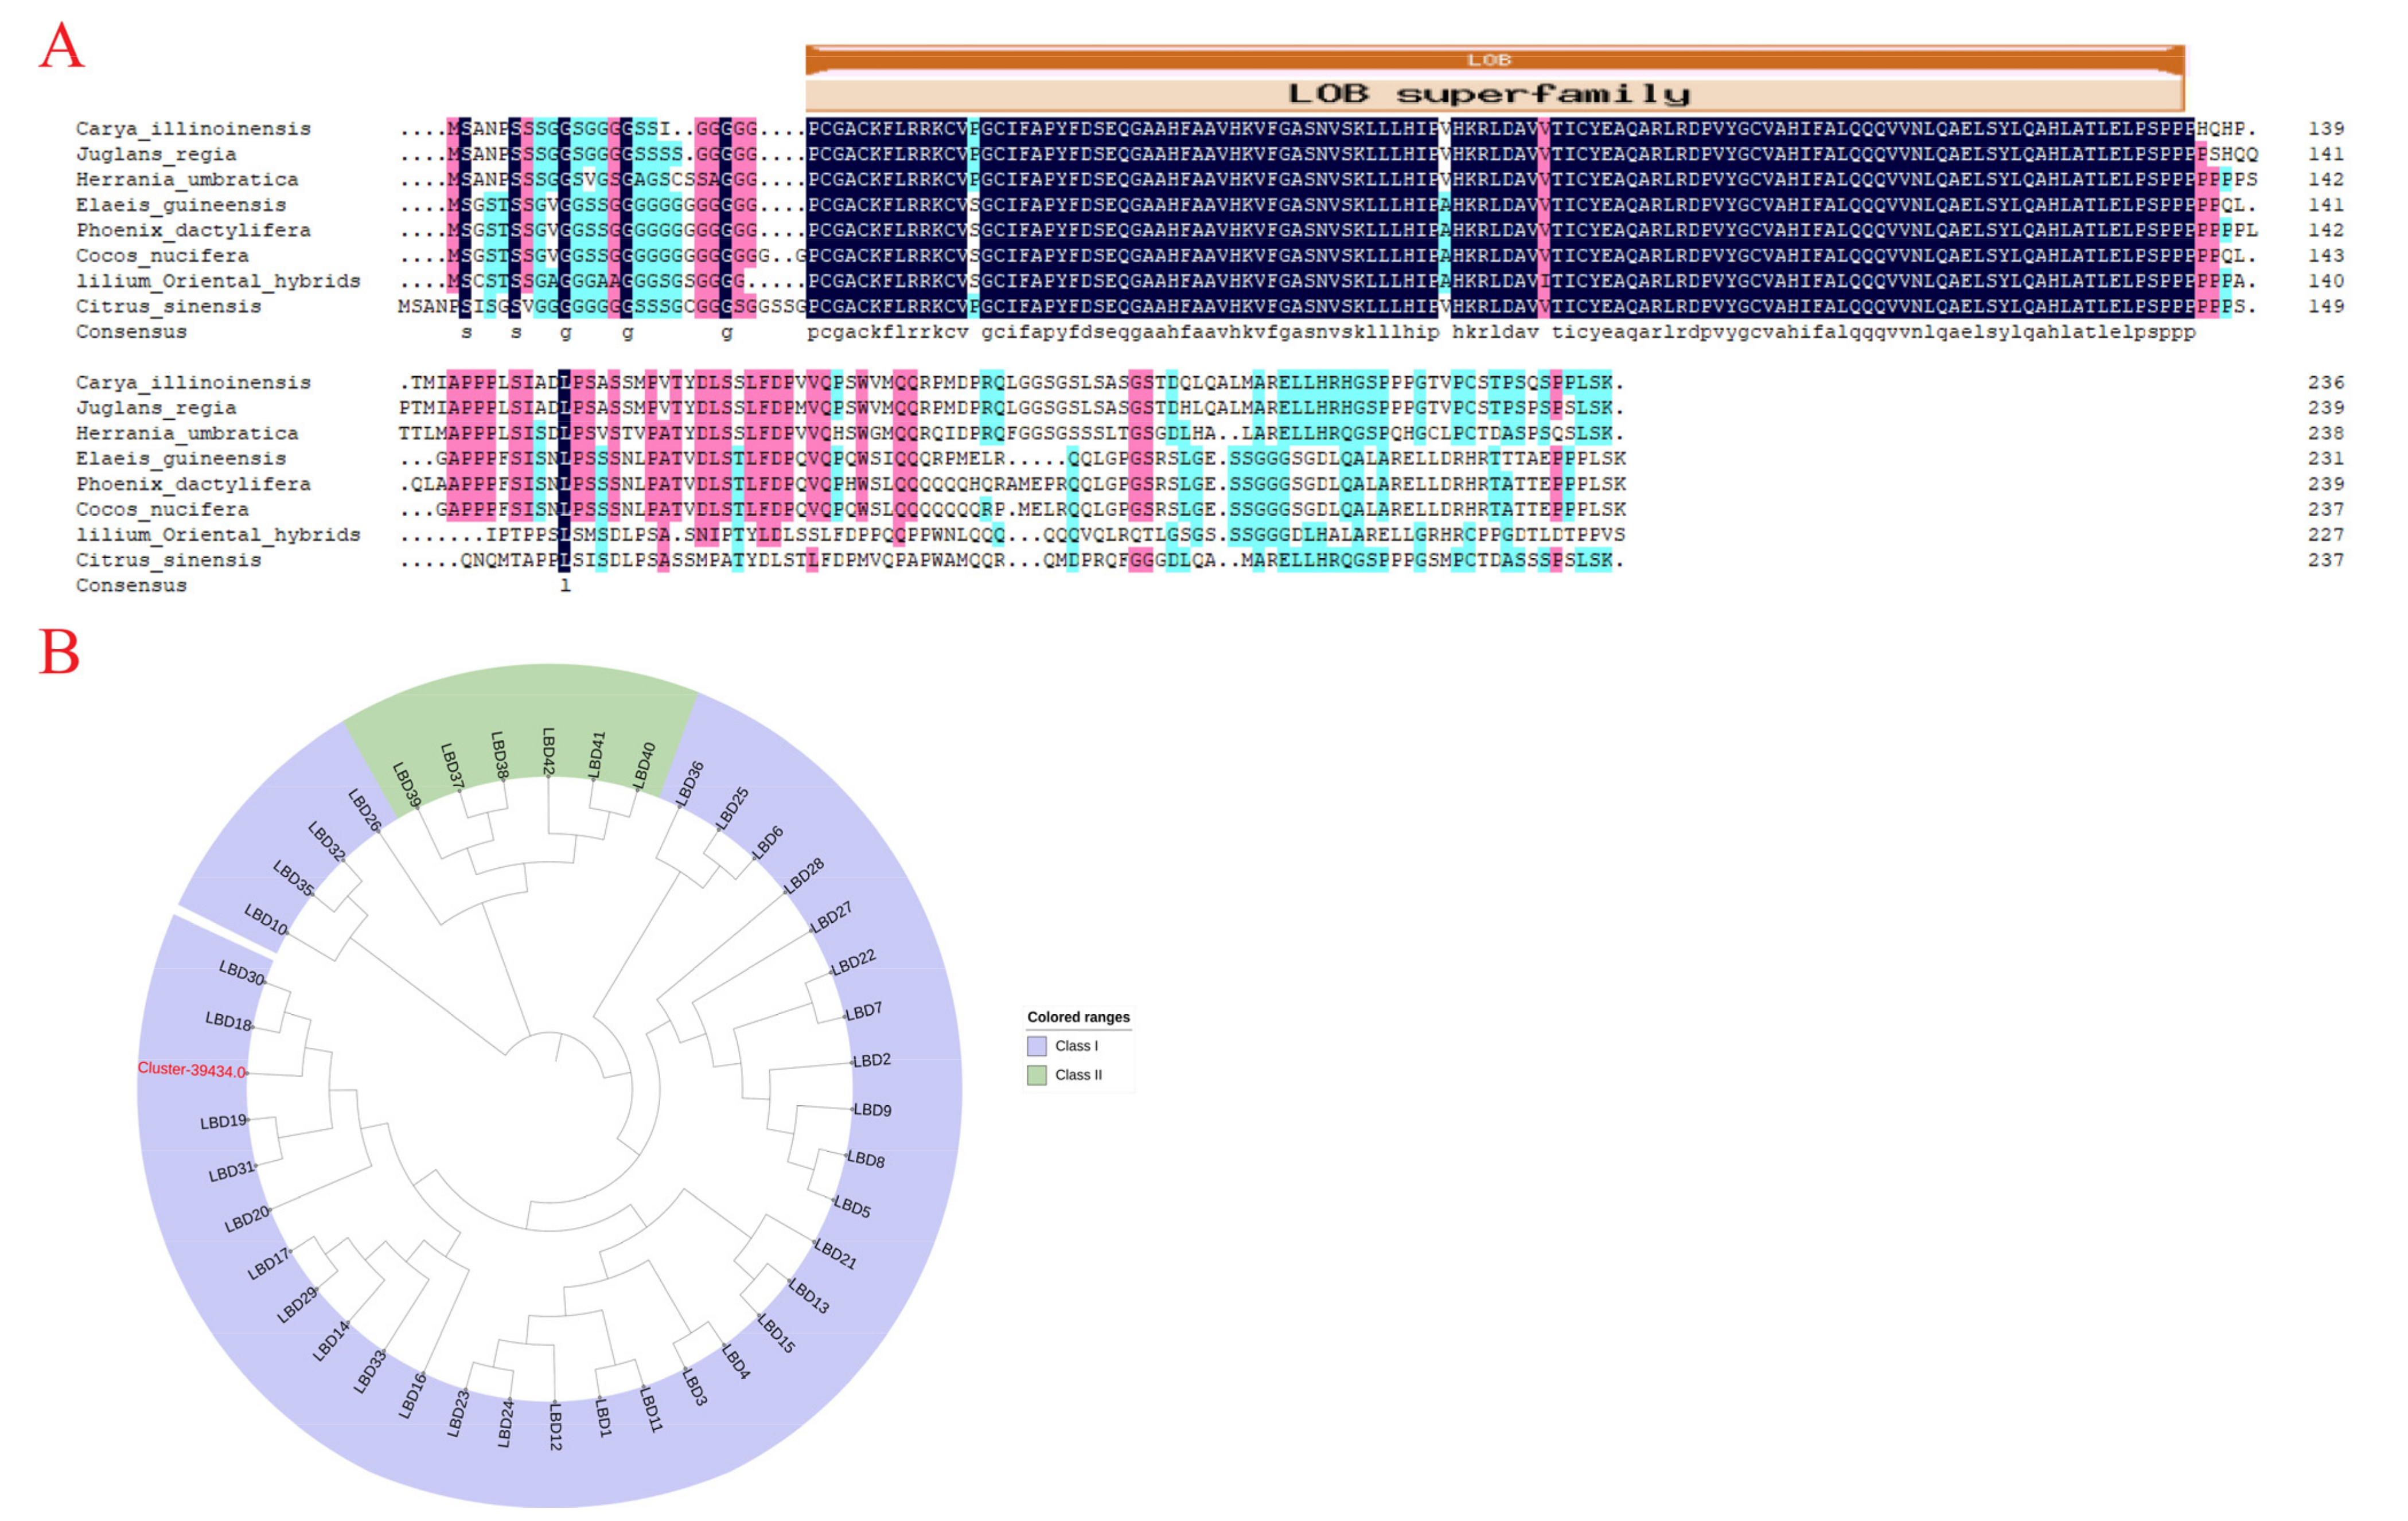Click the Class II green color swatch
The height and width of the screenshot is (1521, 2408).
click(x=1037, y=1075)
